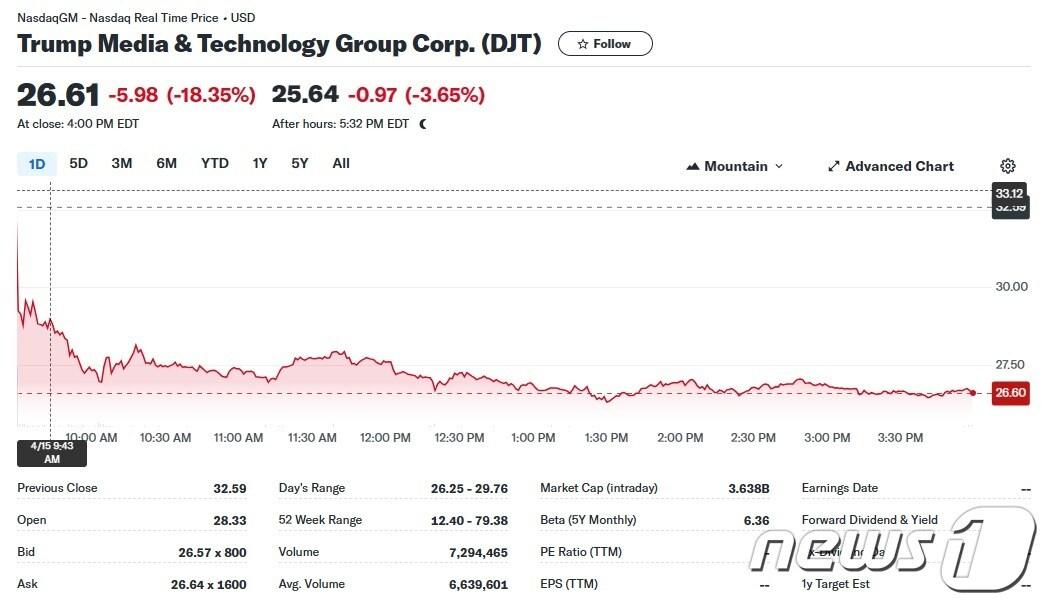Image resolution: width=1042 pixels, height=604 pixels.
Task: Expand the Mountain chart type dropdown
Action: point(735,166)
